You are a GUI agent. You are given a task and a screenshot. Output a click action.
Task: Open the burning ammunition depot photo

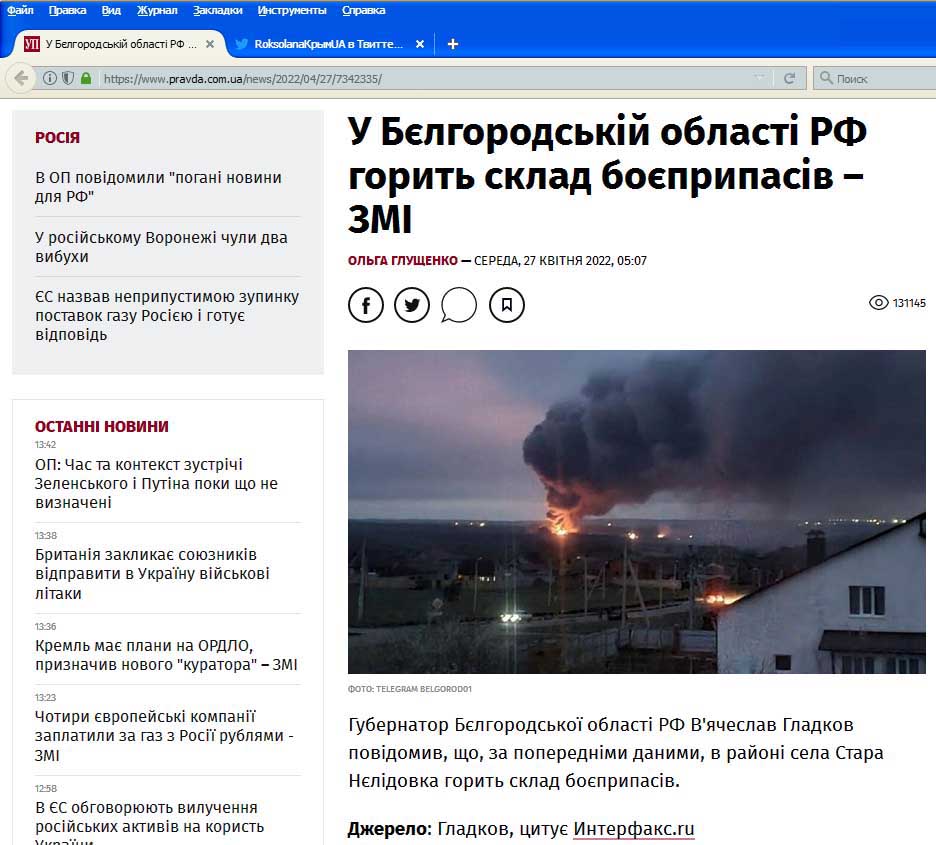(x=637, y=511)
